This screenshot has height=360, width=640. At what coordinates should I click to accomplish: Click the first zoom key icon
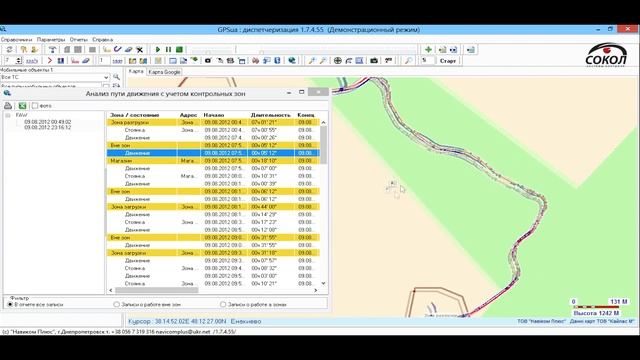(312, 60)
